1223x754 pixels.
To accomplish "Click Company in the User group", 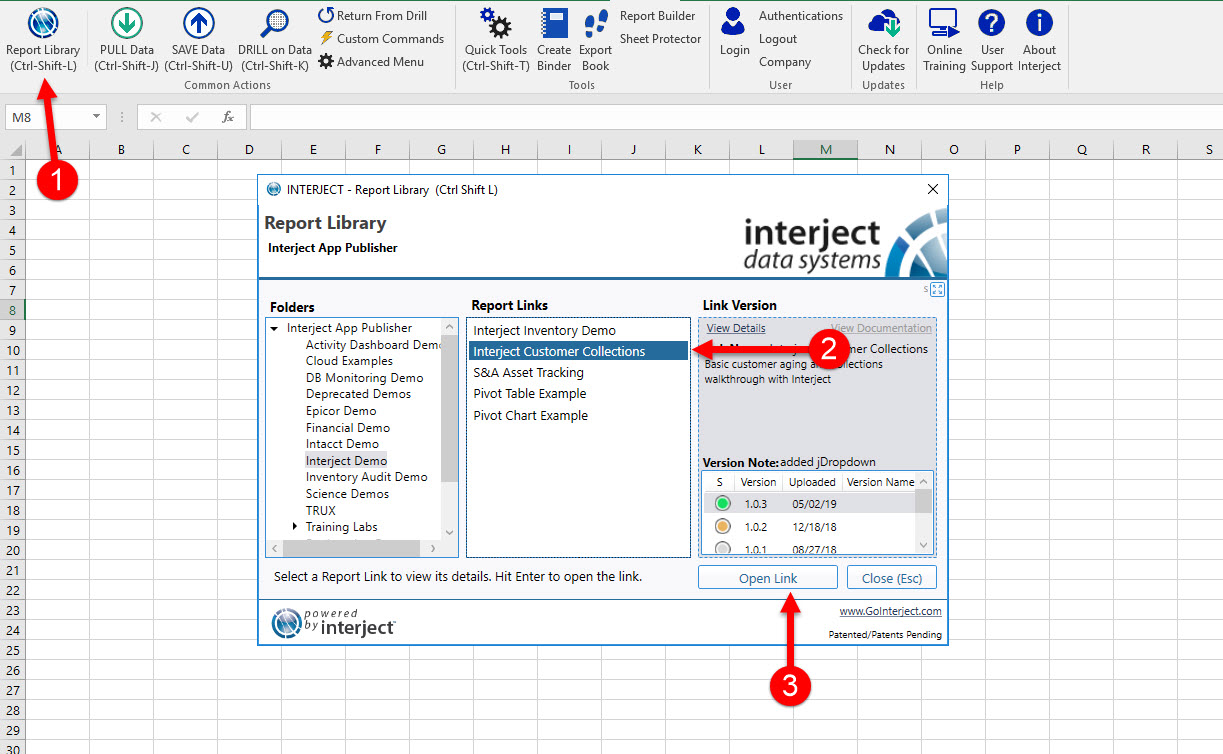I will pyautogui.click(x=785, y=62).
